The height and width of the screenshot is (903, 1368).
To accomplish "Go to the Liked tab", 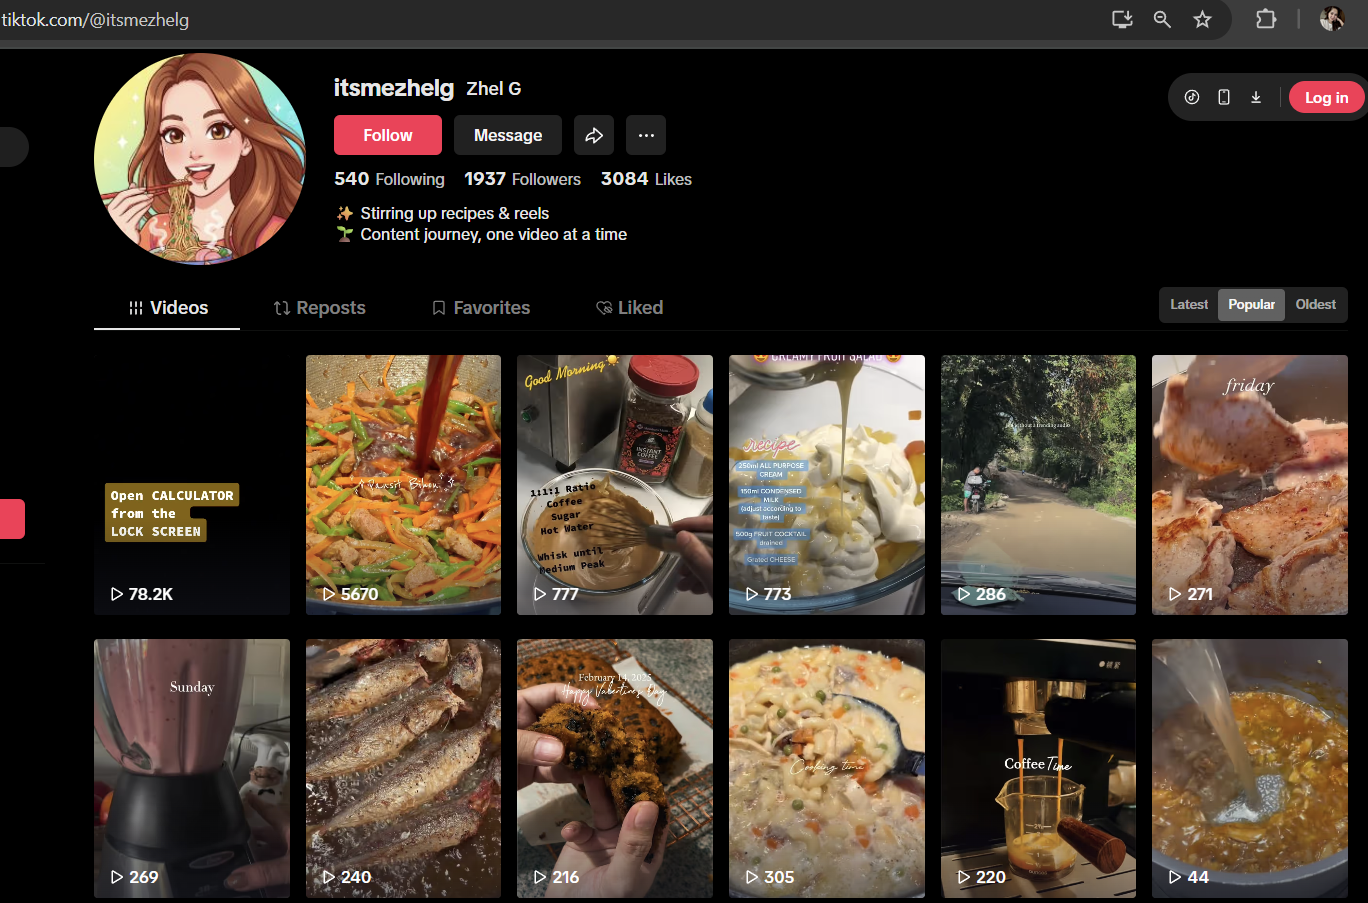I will 630,308.
